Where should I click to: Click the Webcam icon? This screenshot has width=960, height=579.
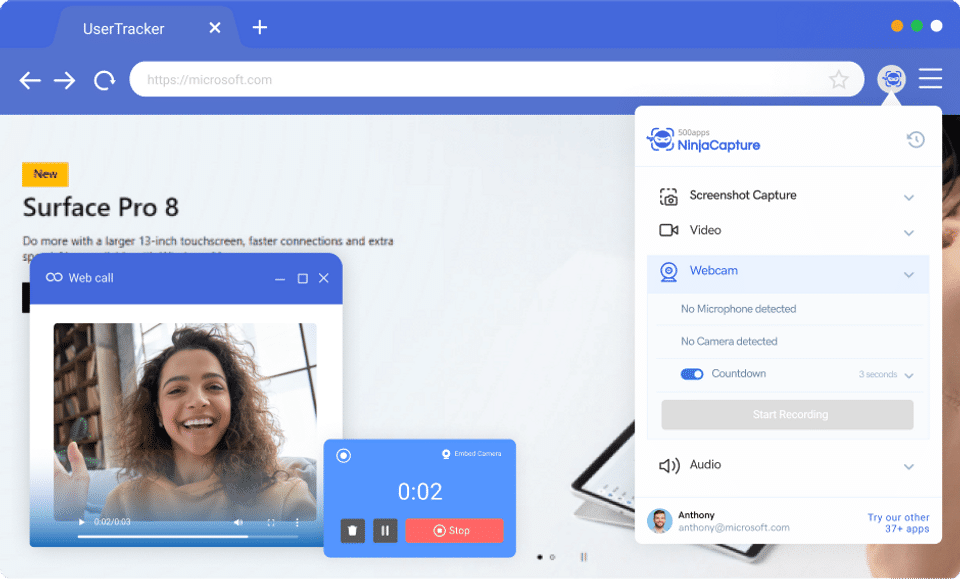tap(669, 272)
